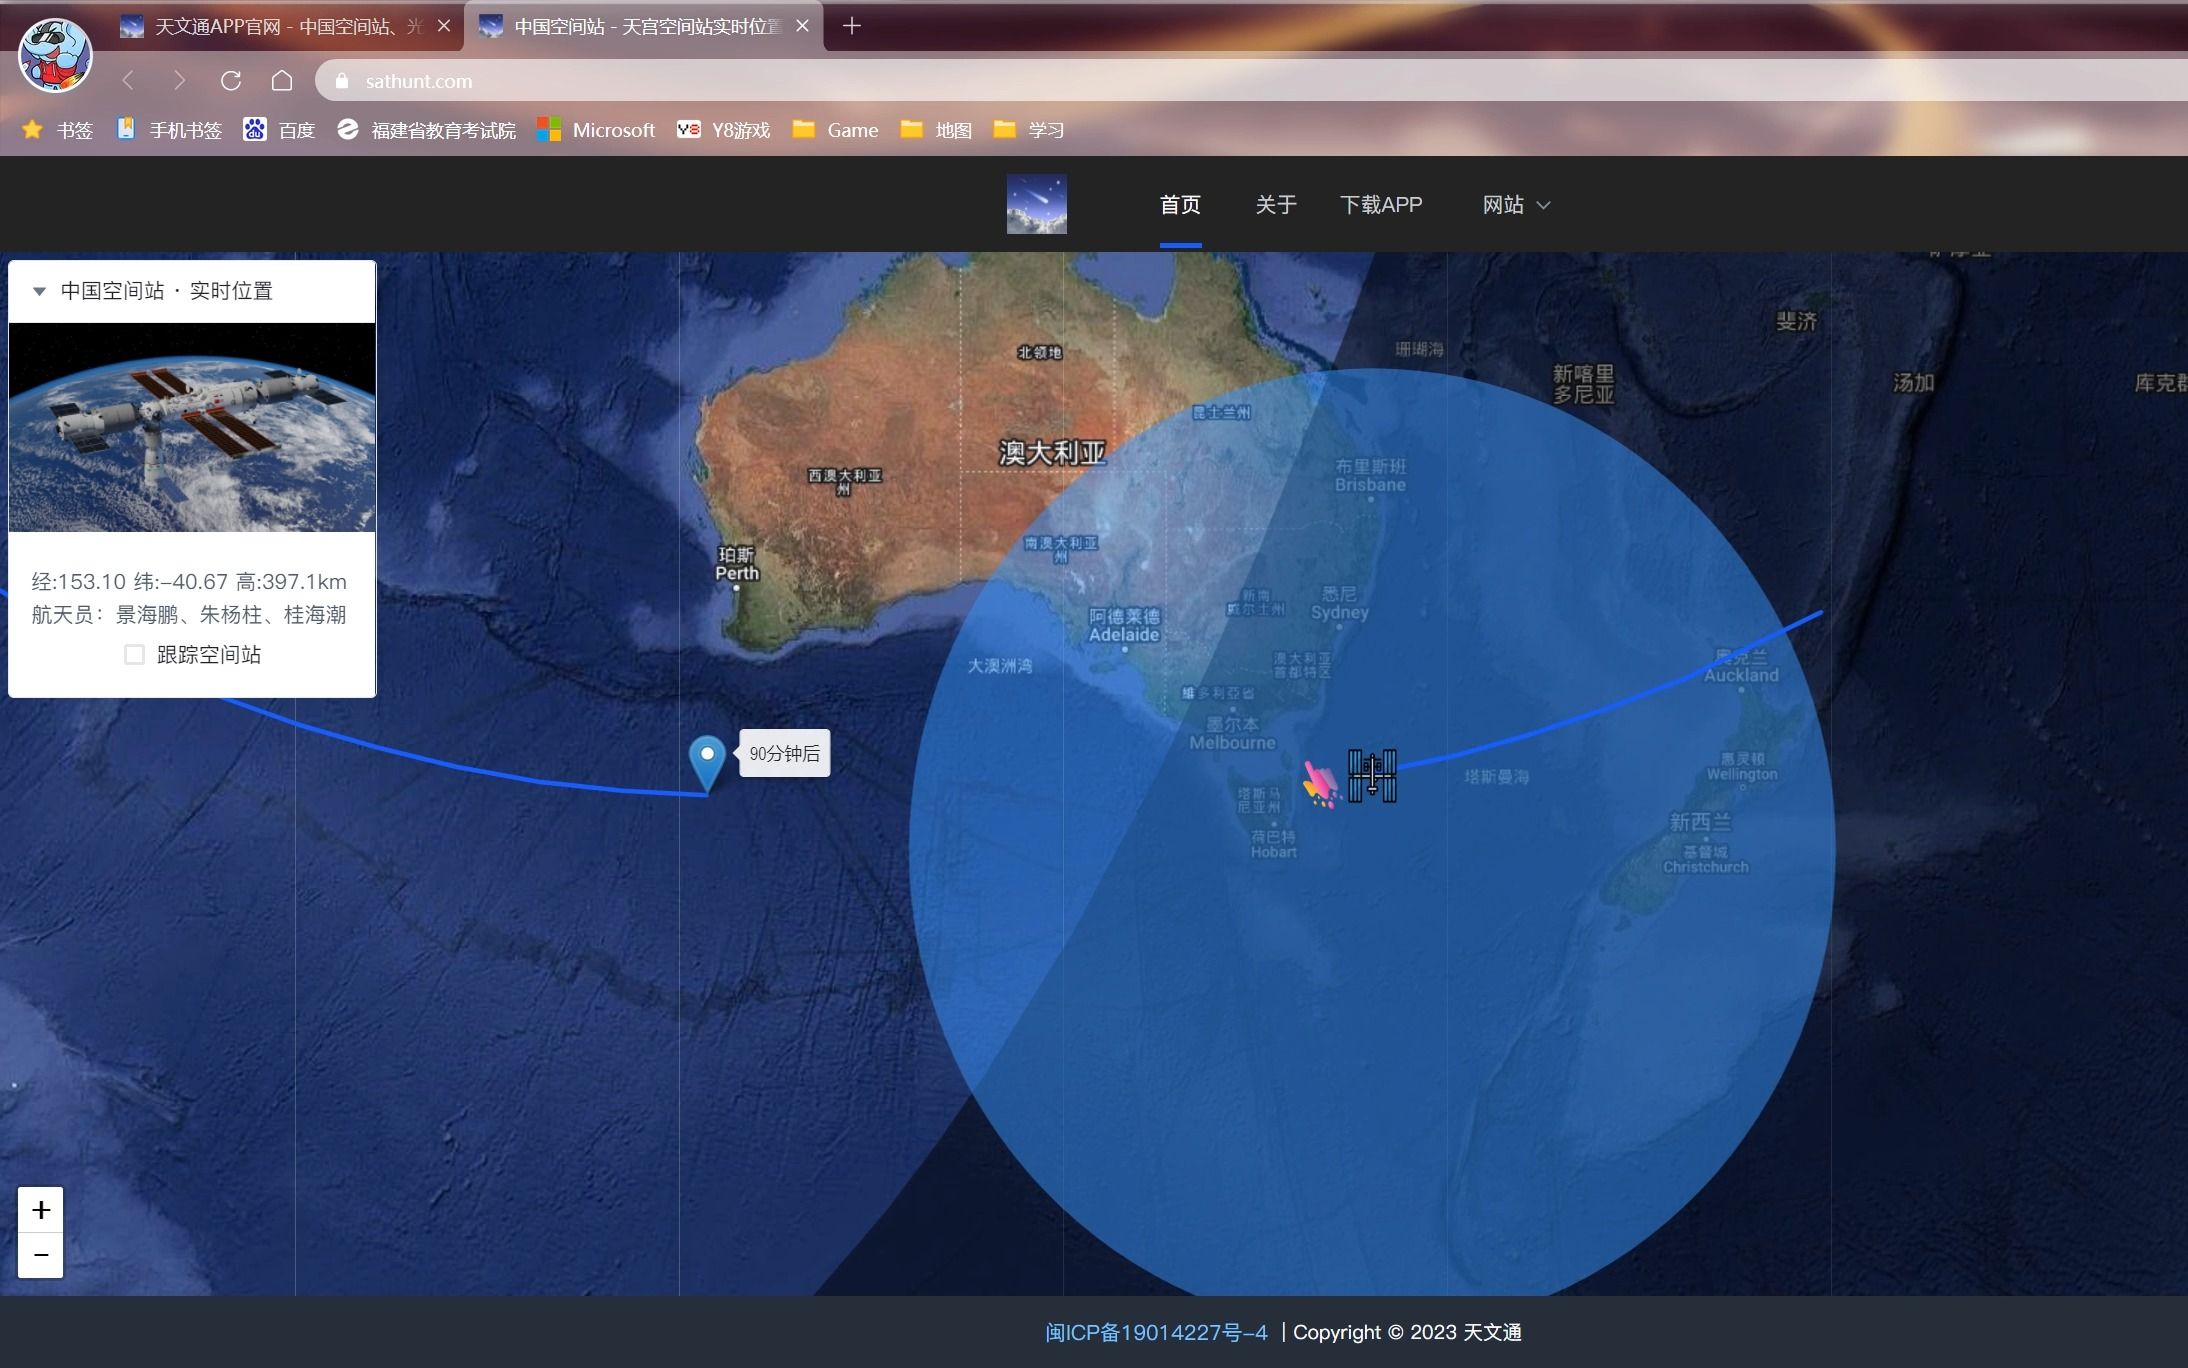
Task: Close the 中国空间站 tab
Action: click(x=802, y=26)
